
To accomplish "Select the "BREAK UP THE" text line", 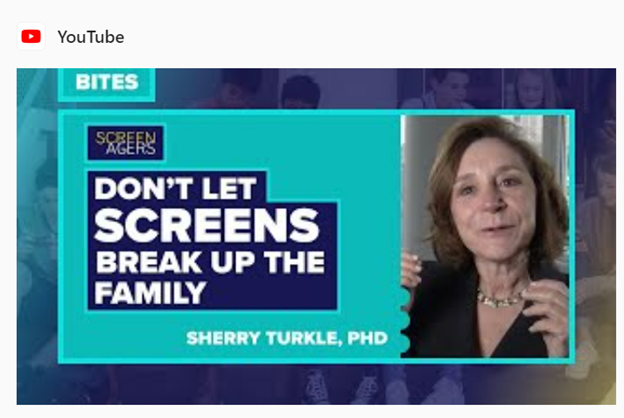I will (x=211, y=262).
